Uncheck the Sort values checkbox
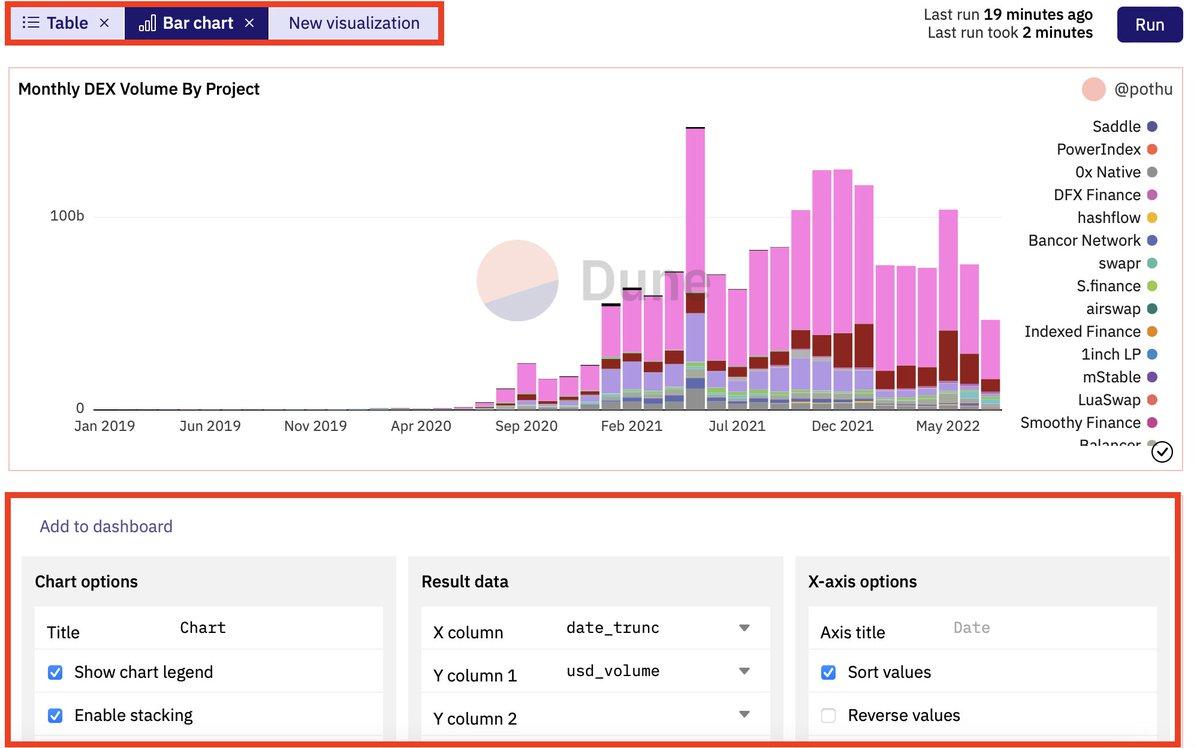The width and height of the screenshot is (1200, 748). (x=828, y=673)
